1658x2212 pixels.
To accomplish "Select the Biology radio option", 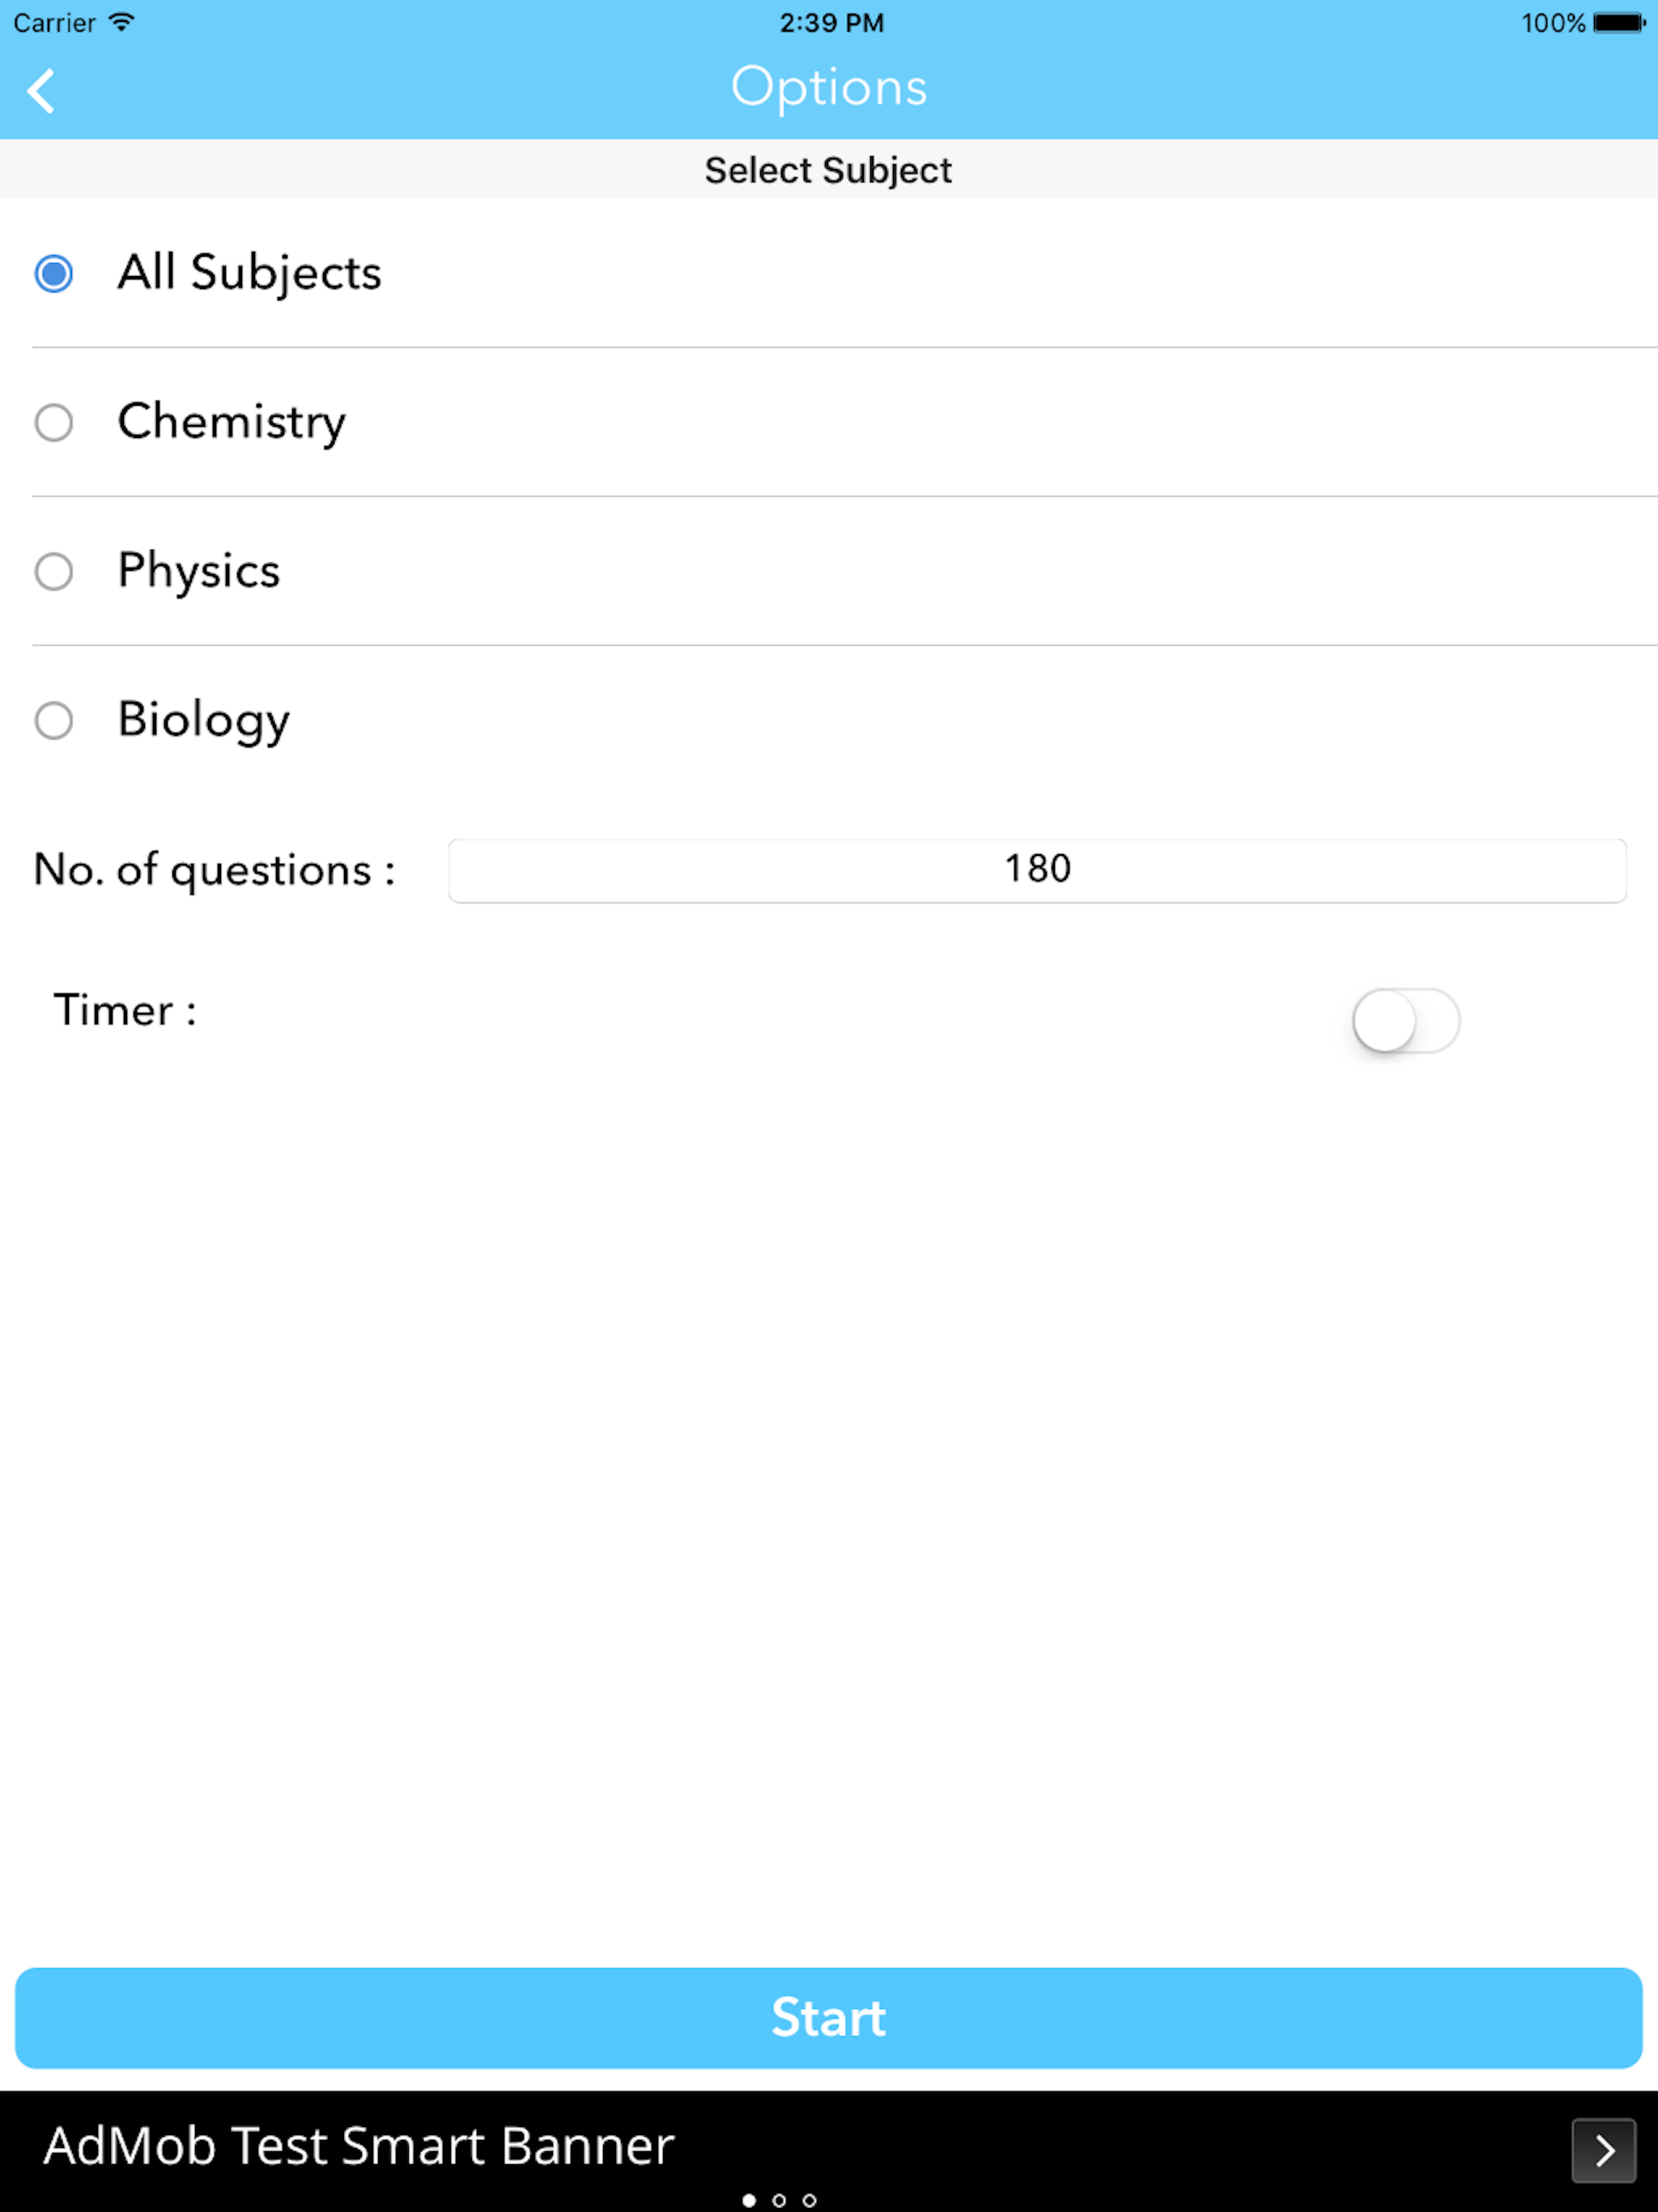I will tap(54, 720).
